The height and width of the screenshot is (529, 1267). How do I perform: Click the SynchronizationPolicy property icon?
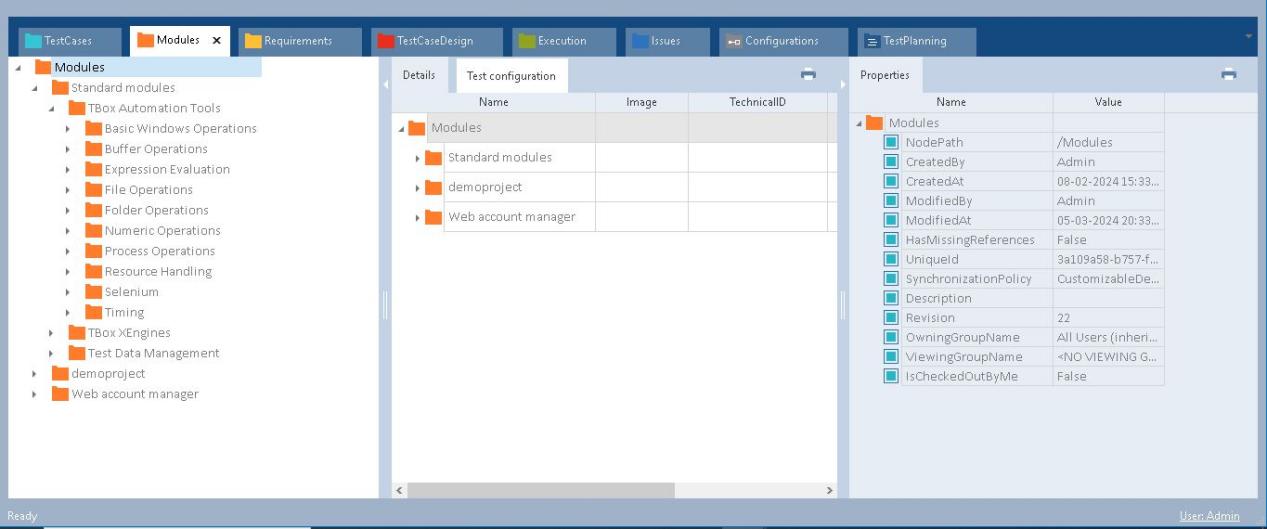click(x=891, y=279)
